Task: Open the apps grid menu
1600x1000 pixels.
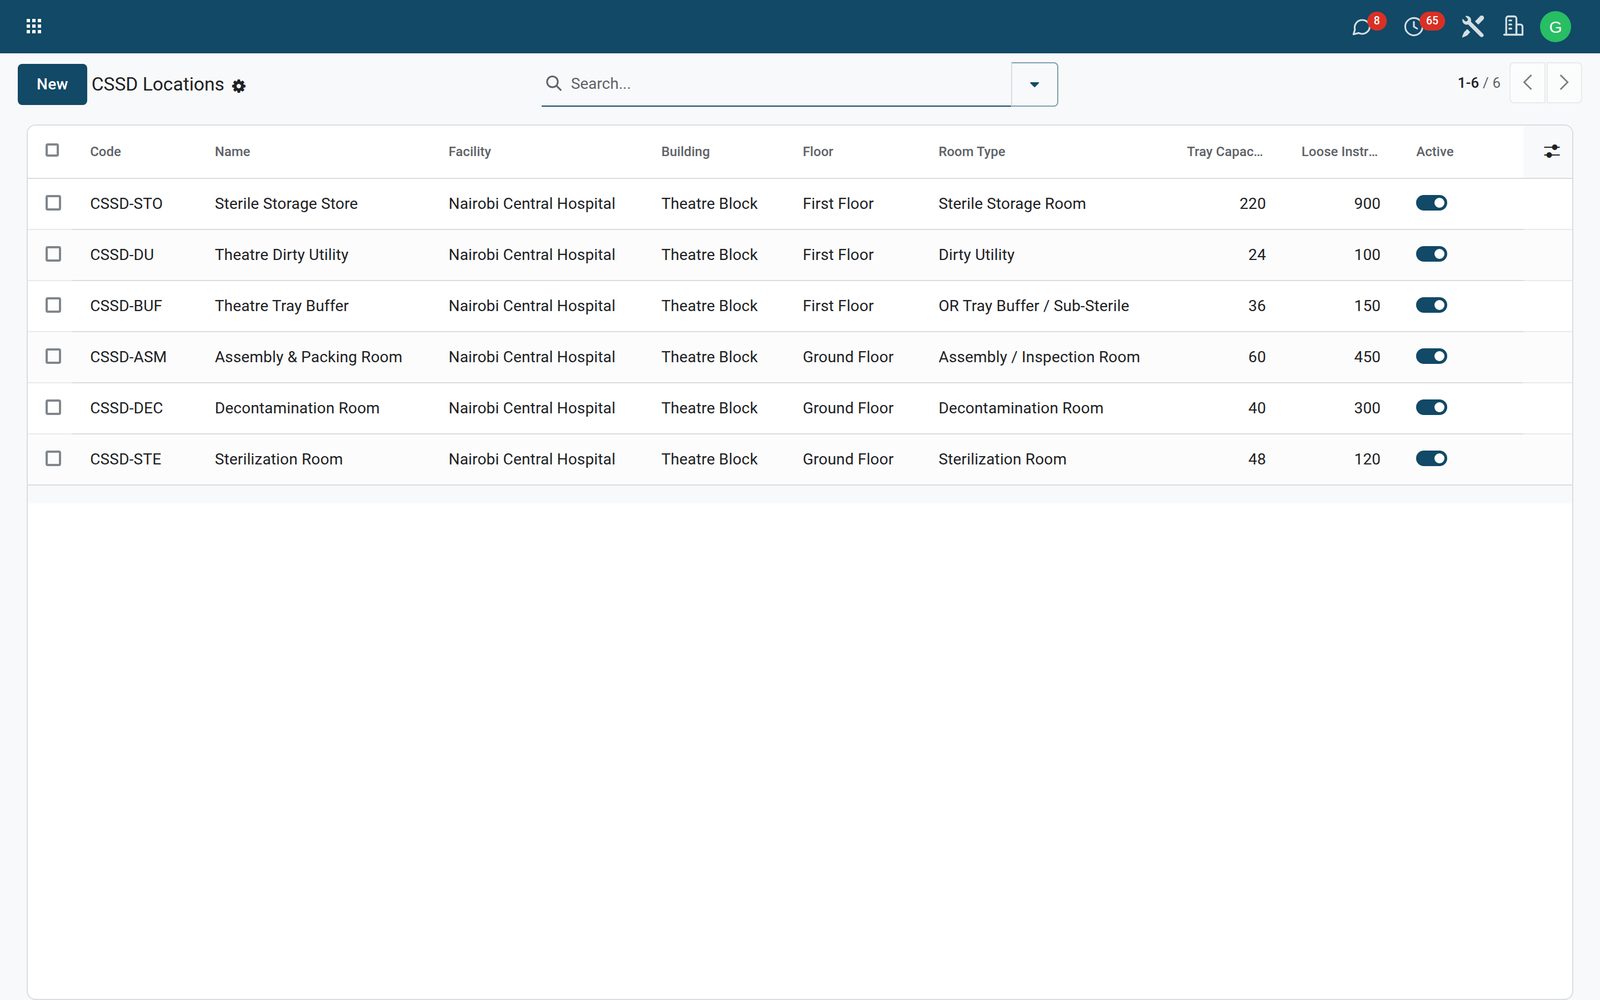Action: 33,26
